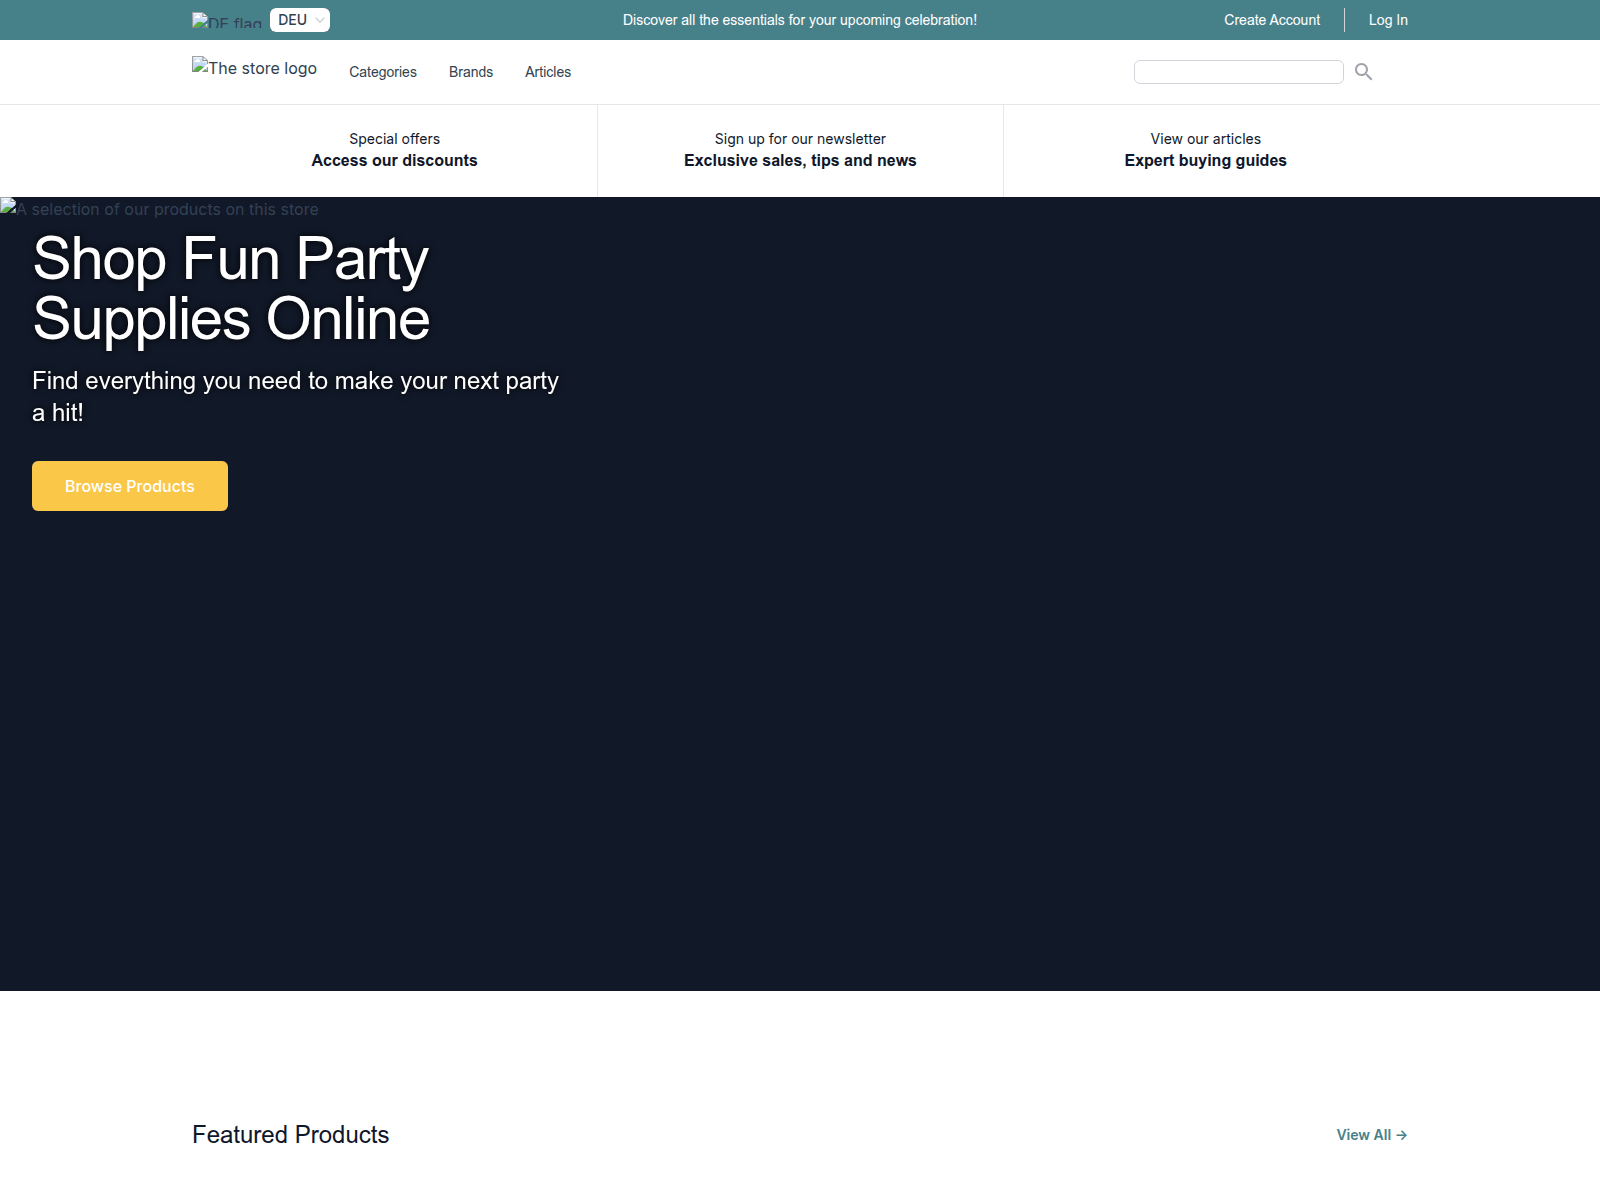
Task: Click the View All arrow icon
Action: (x=1401, y=1135)
